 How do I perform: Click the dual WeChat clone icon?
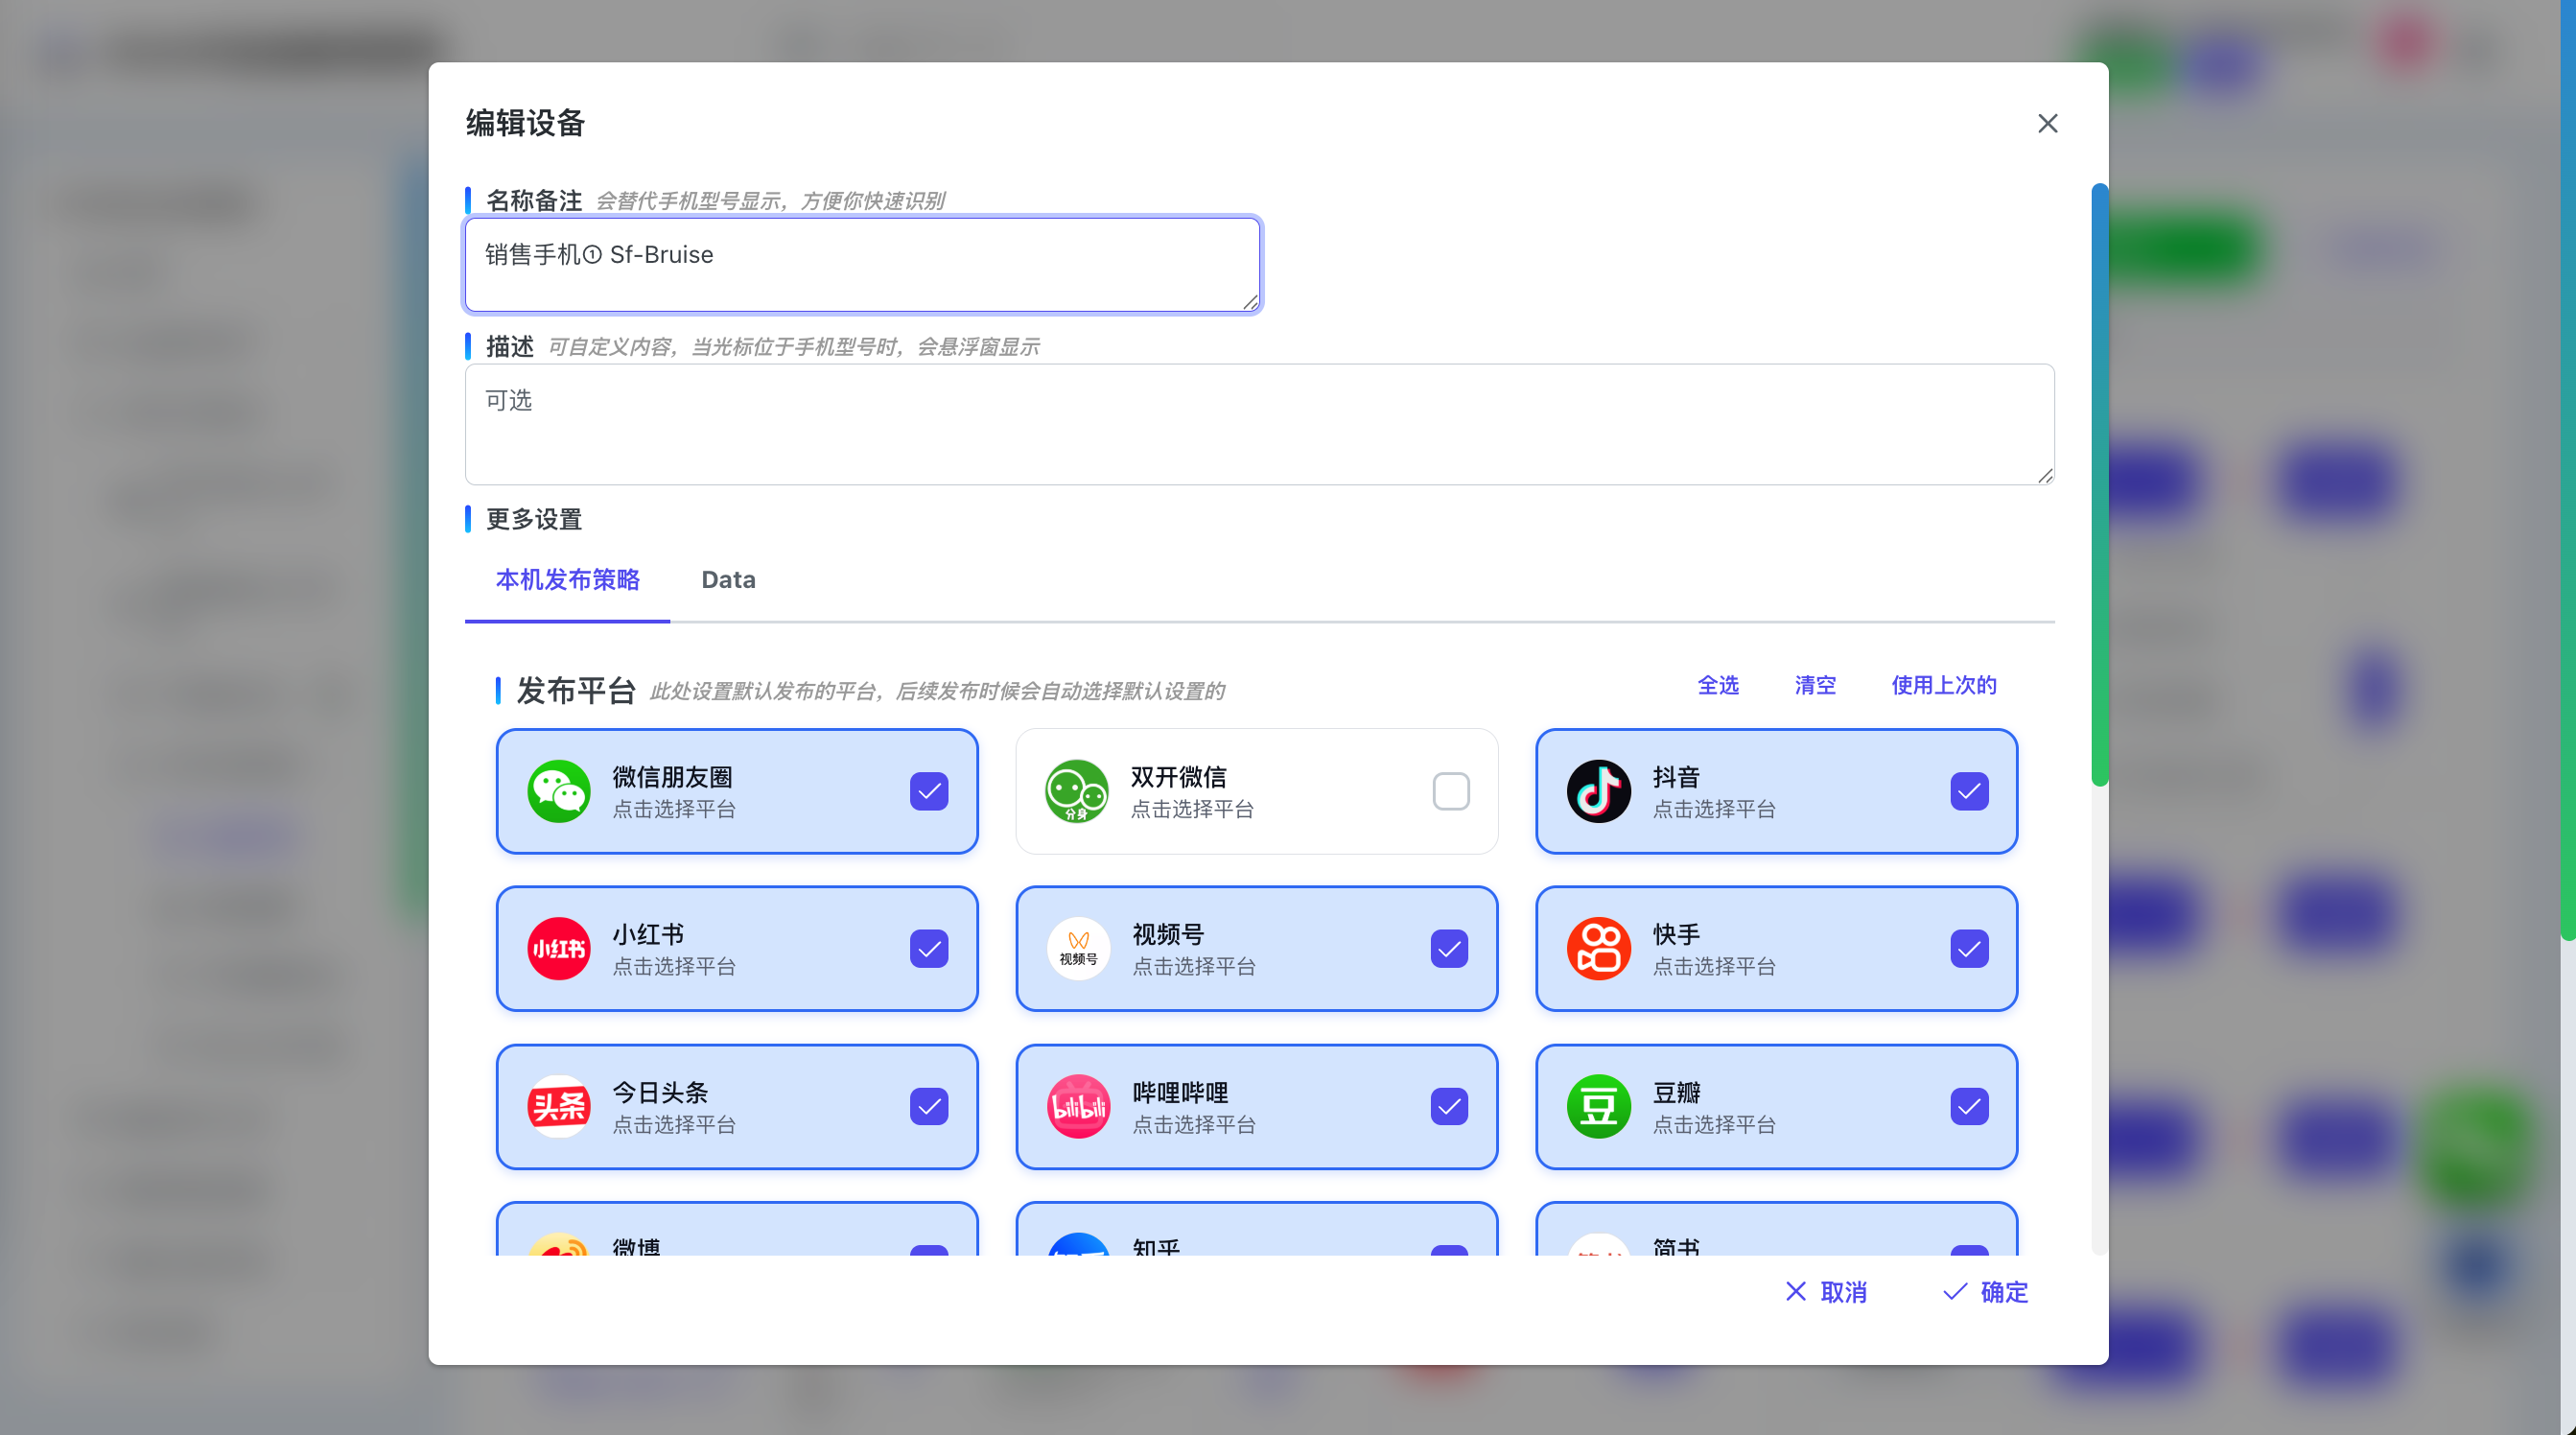[1076, 791]
